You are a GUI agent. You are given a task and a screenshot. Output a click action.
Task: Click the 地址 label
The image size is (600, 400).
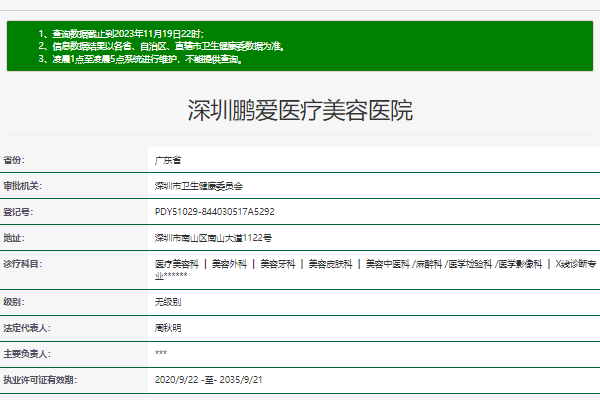[14, 238]
